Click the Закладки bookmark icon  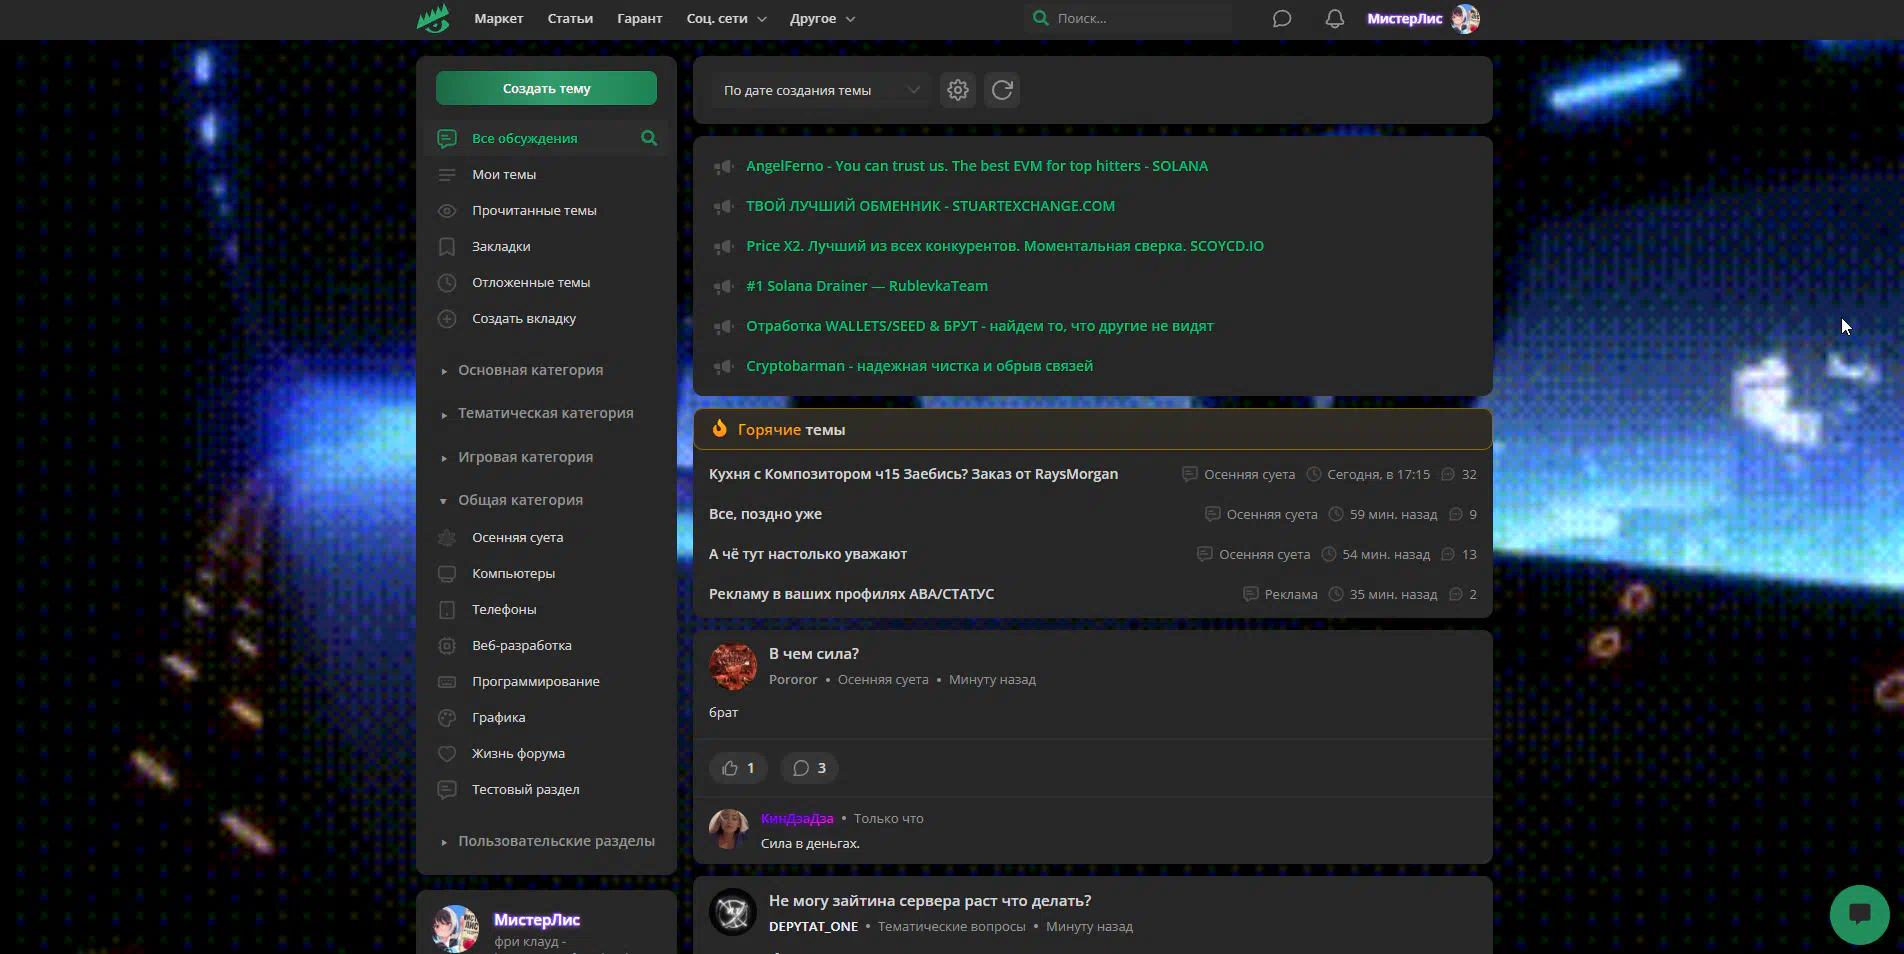pos(447,247)
